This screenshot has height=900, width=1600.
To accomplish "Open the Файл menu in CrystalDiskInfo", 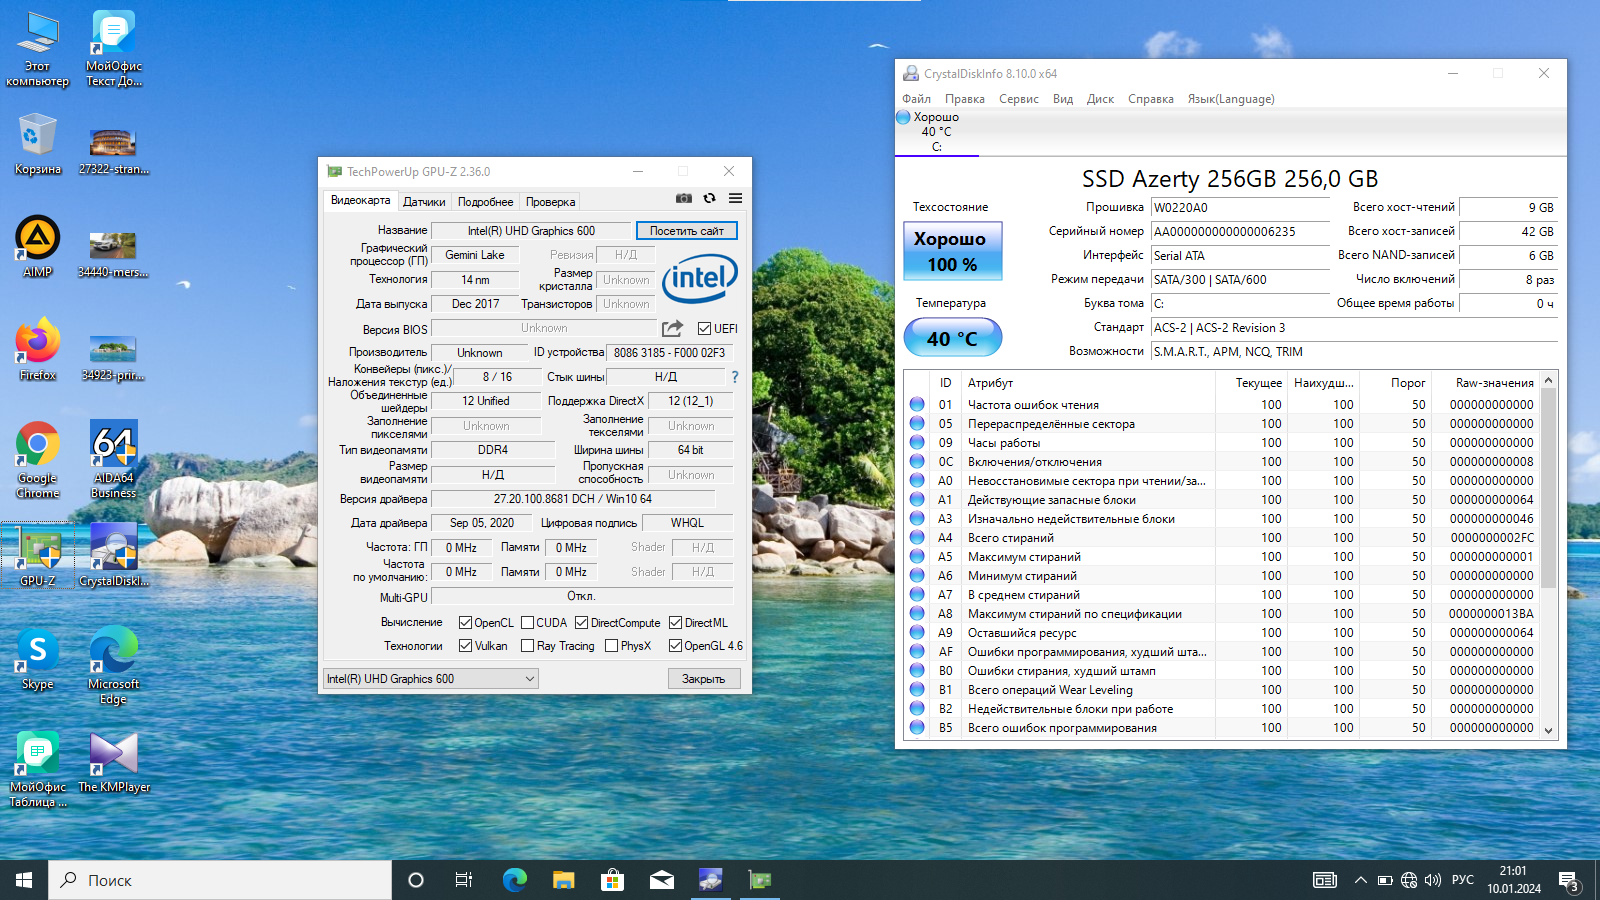I will pos(916,99).
